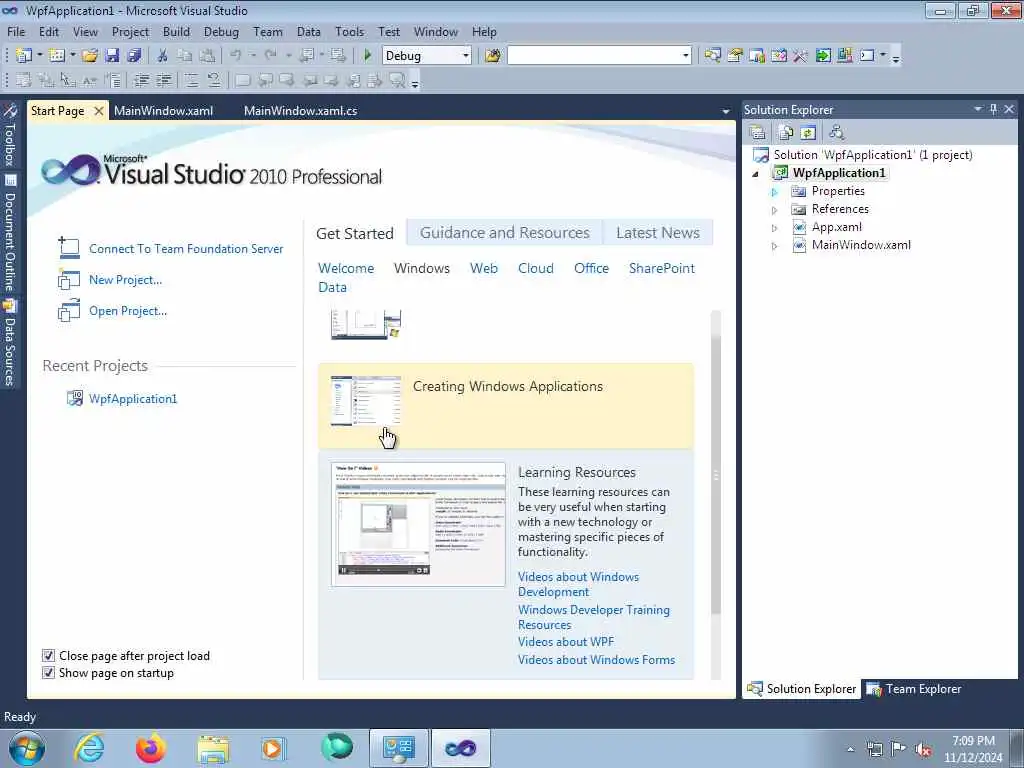
Task: Expand the App.xaml node
Action: [775, 229]
